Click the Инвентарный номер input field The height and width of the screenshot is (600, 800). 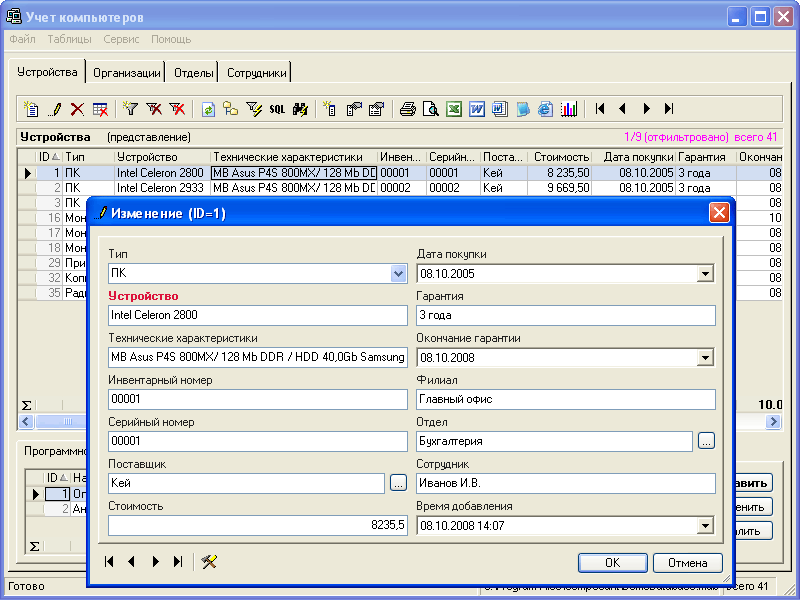coord(257,400)
